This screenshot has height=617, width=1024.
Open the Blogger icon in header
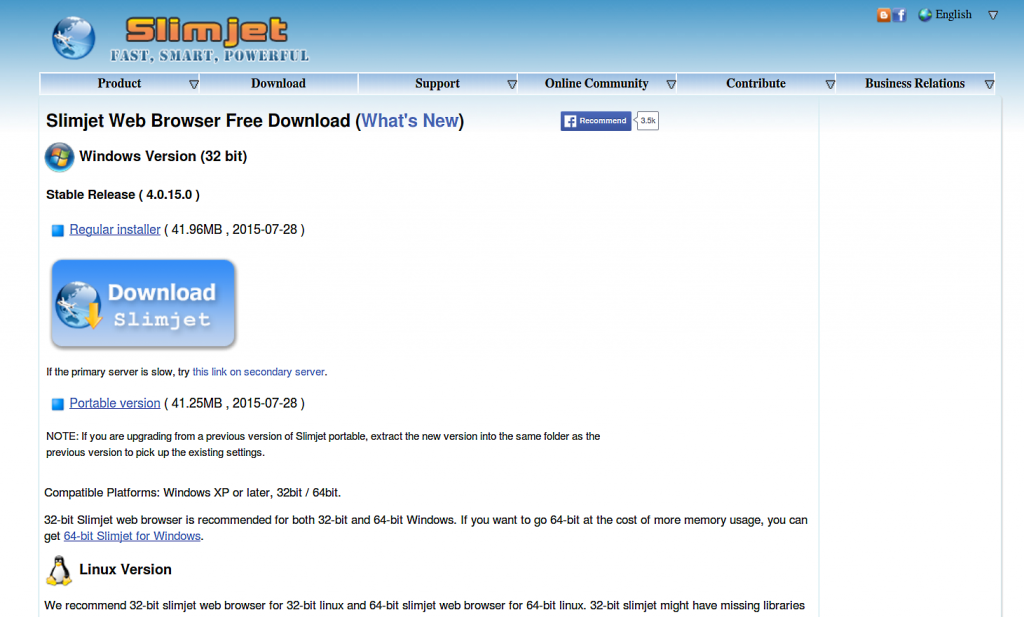(883, 15)
